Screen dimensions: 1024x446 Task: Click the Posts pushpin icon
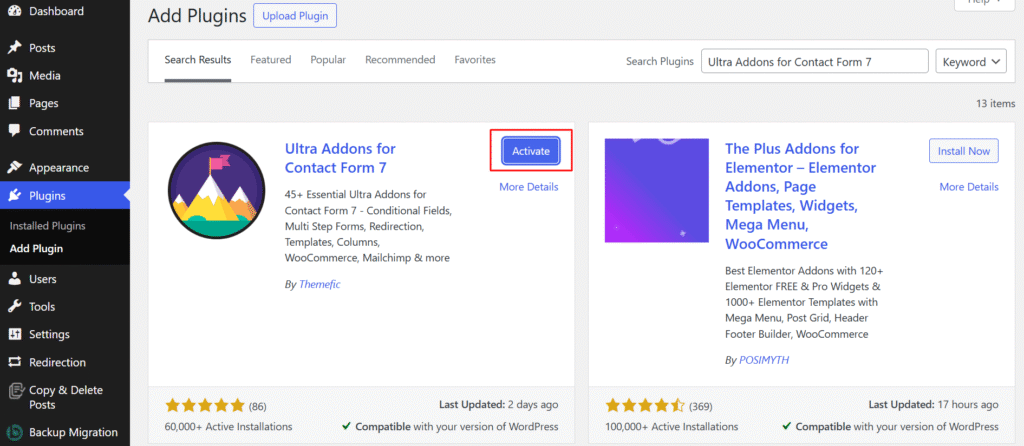[x=14, y=48]
